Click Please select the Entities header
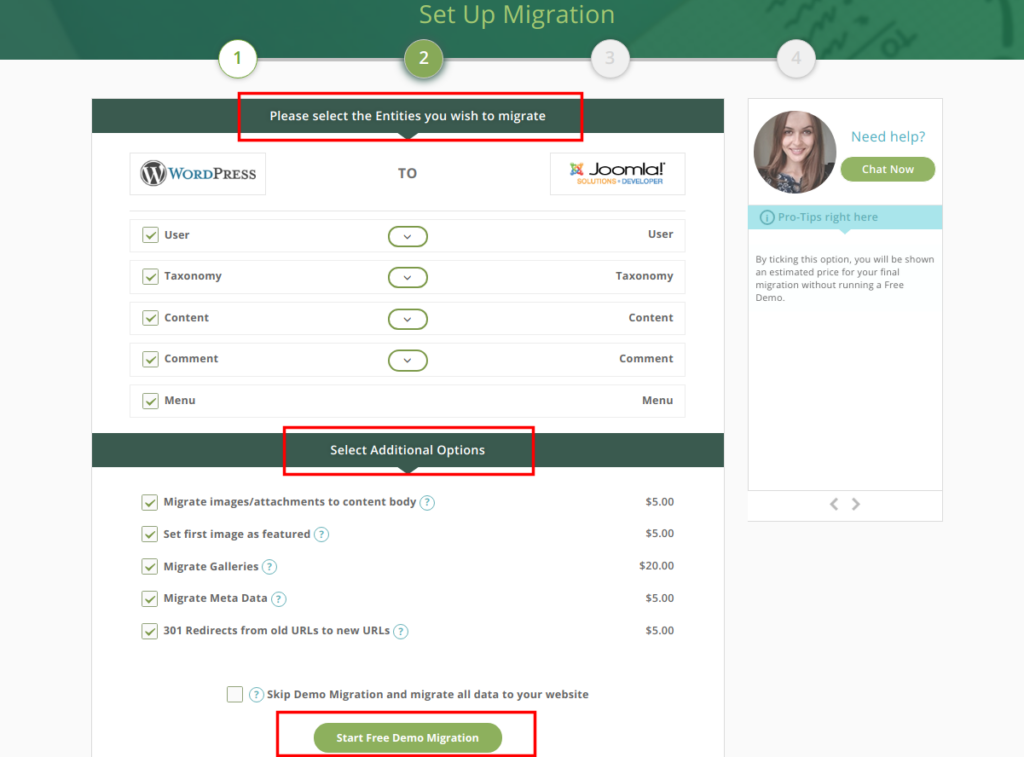Image resolution: width=1024 pixels, height=757 pixels. (408, 116)
